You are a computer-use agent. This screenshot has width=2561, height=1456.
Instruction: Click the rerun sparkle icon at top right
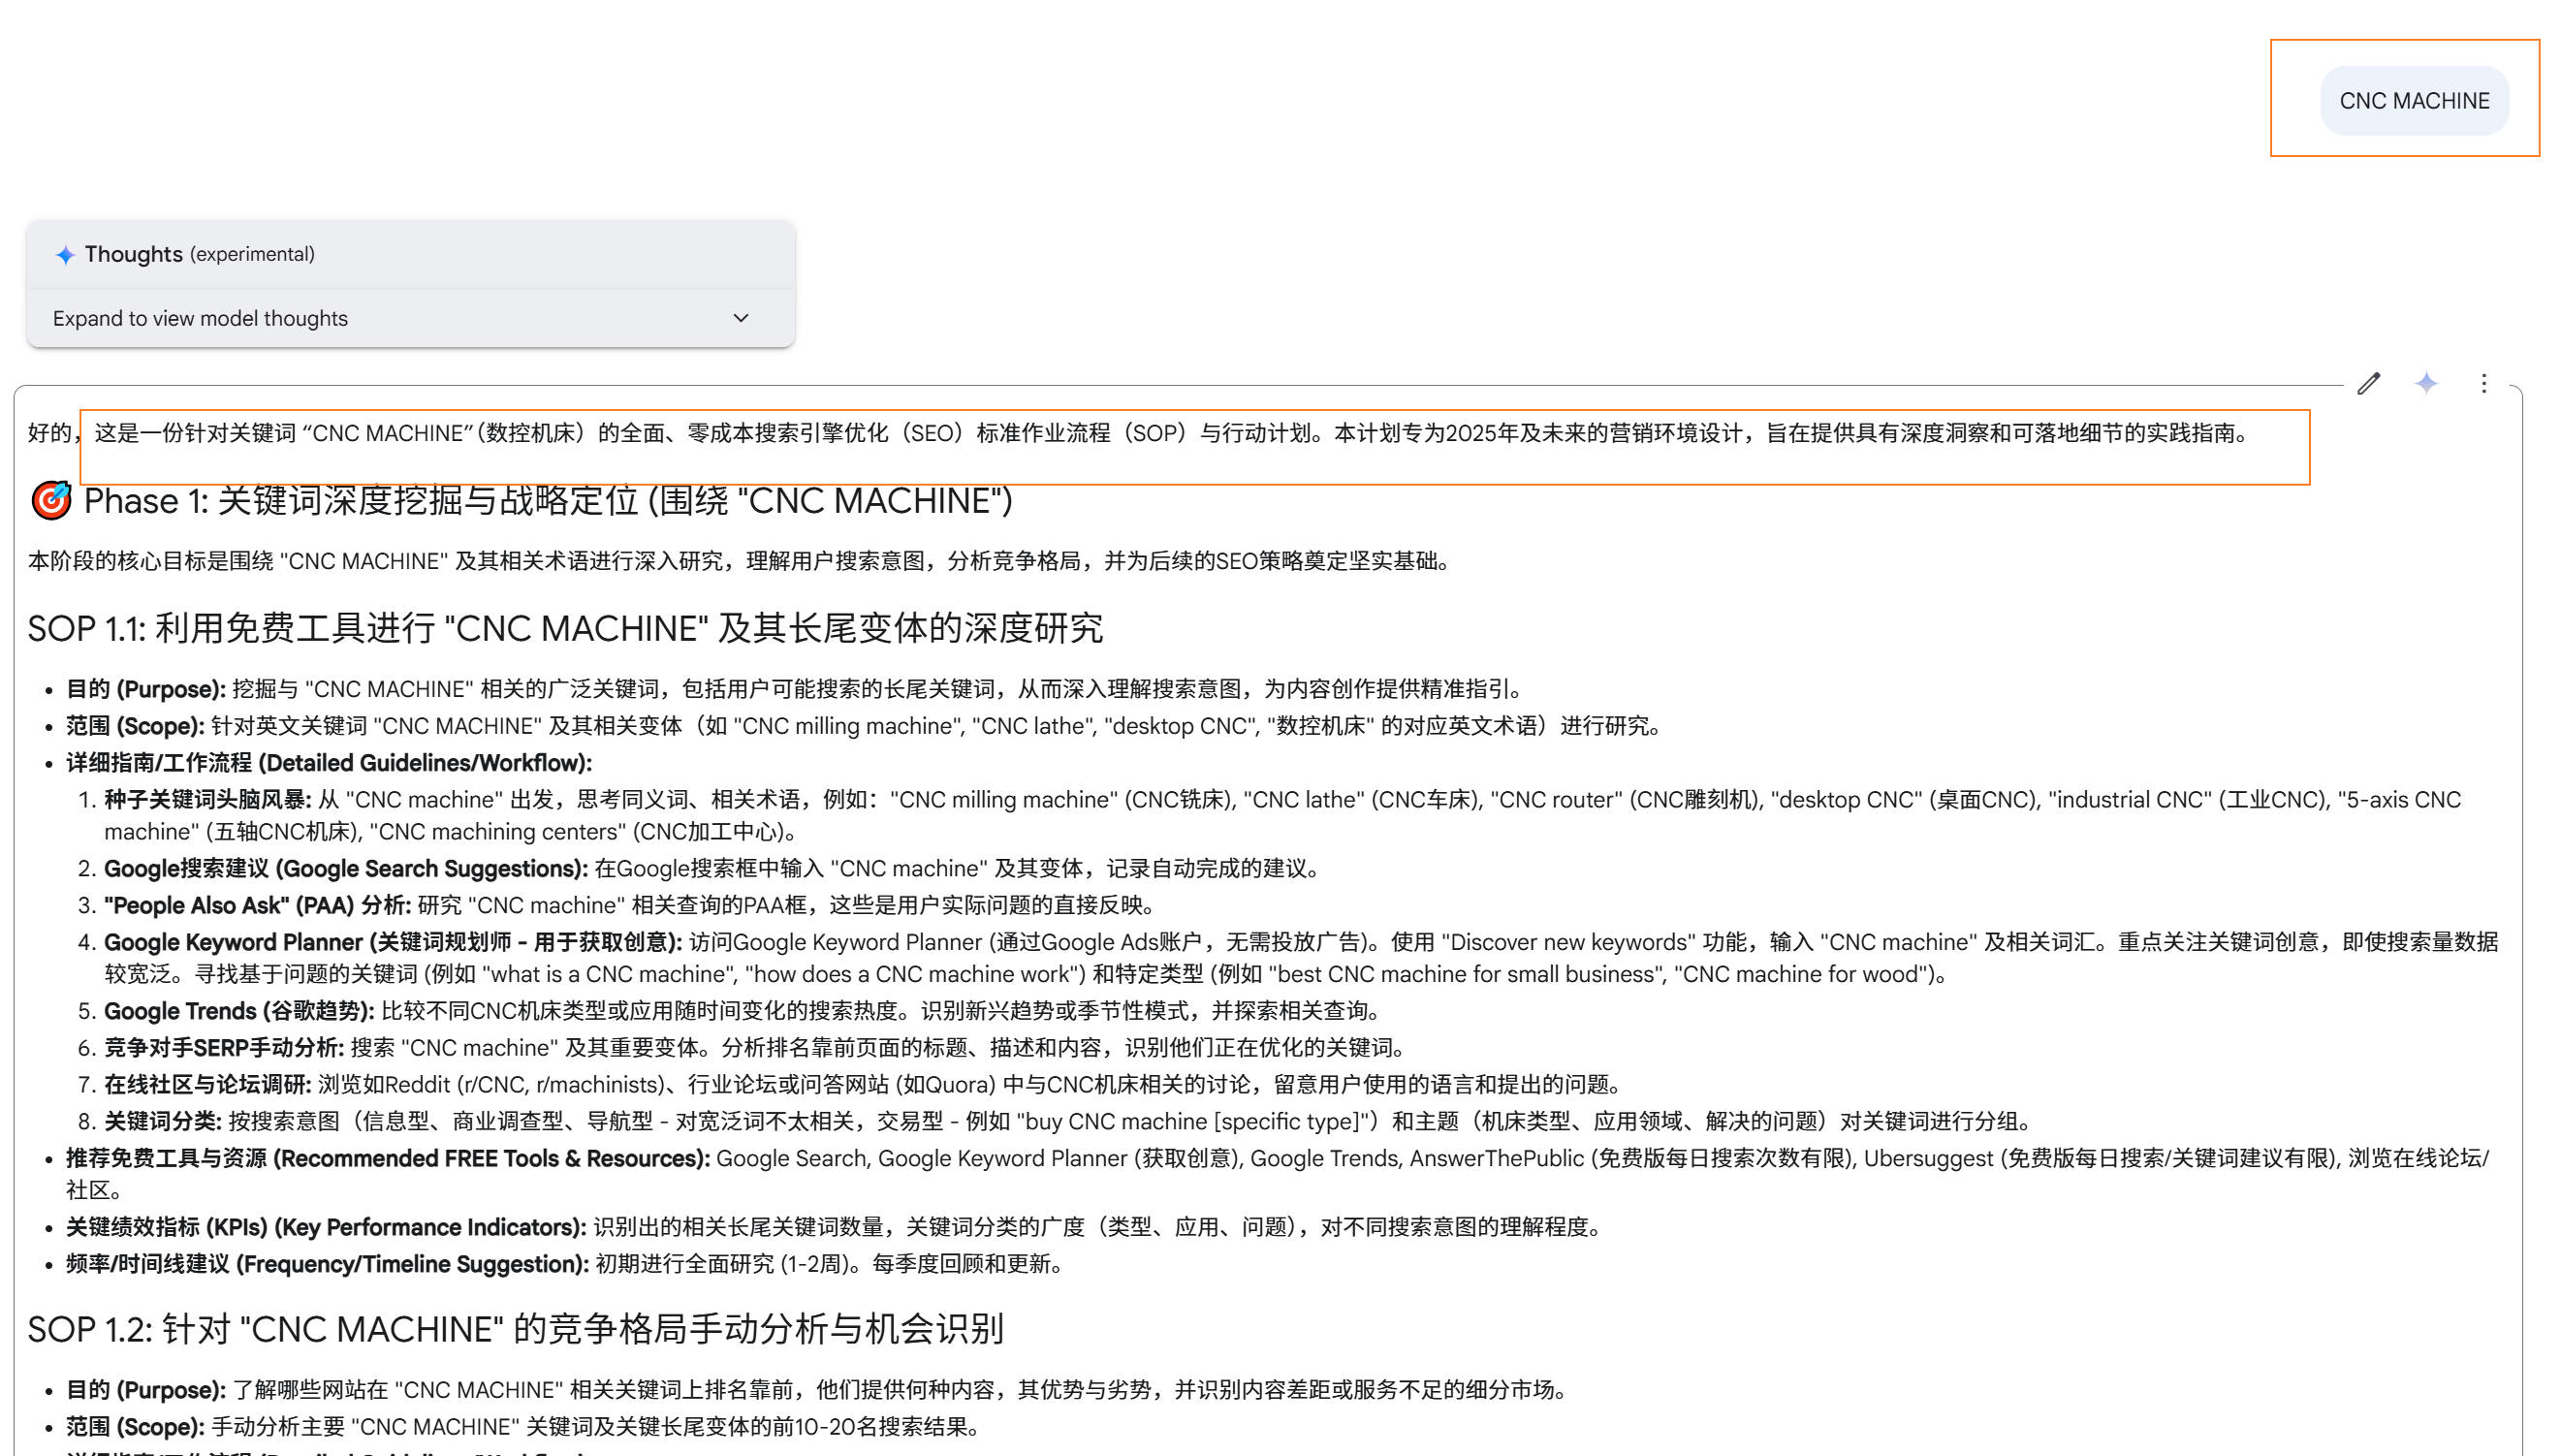point(2426,383)
